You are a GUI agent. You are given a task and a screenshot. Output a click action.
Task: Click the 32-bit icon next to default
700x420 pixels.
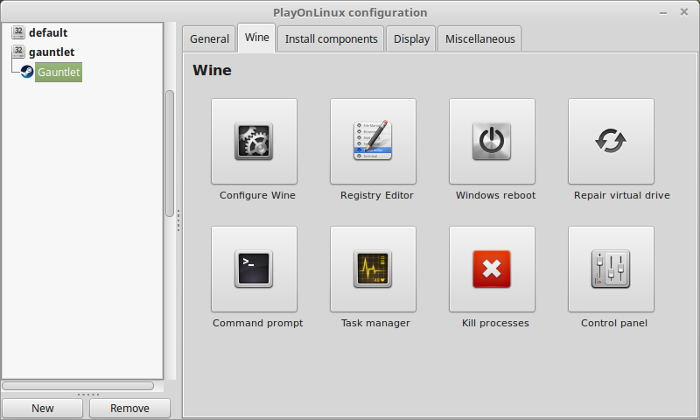pos(18,32)
